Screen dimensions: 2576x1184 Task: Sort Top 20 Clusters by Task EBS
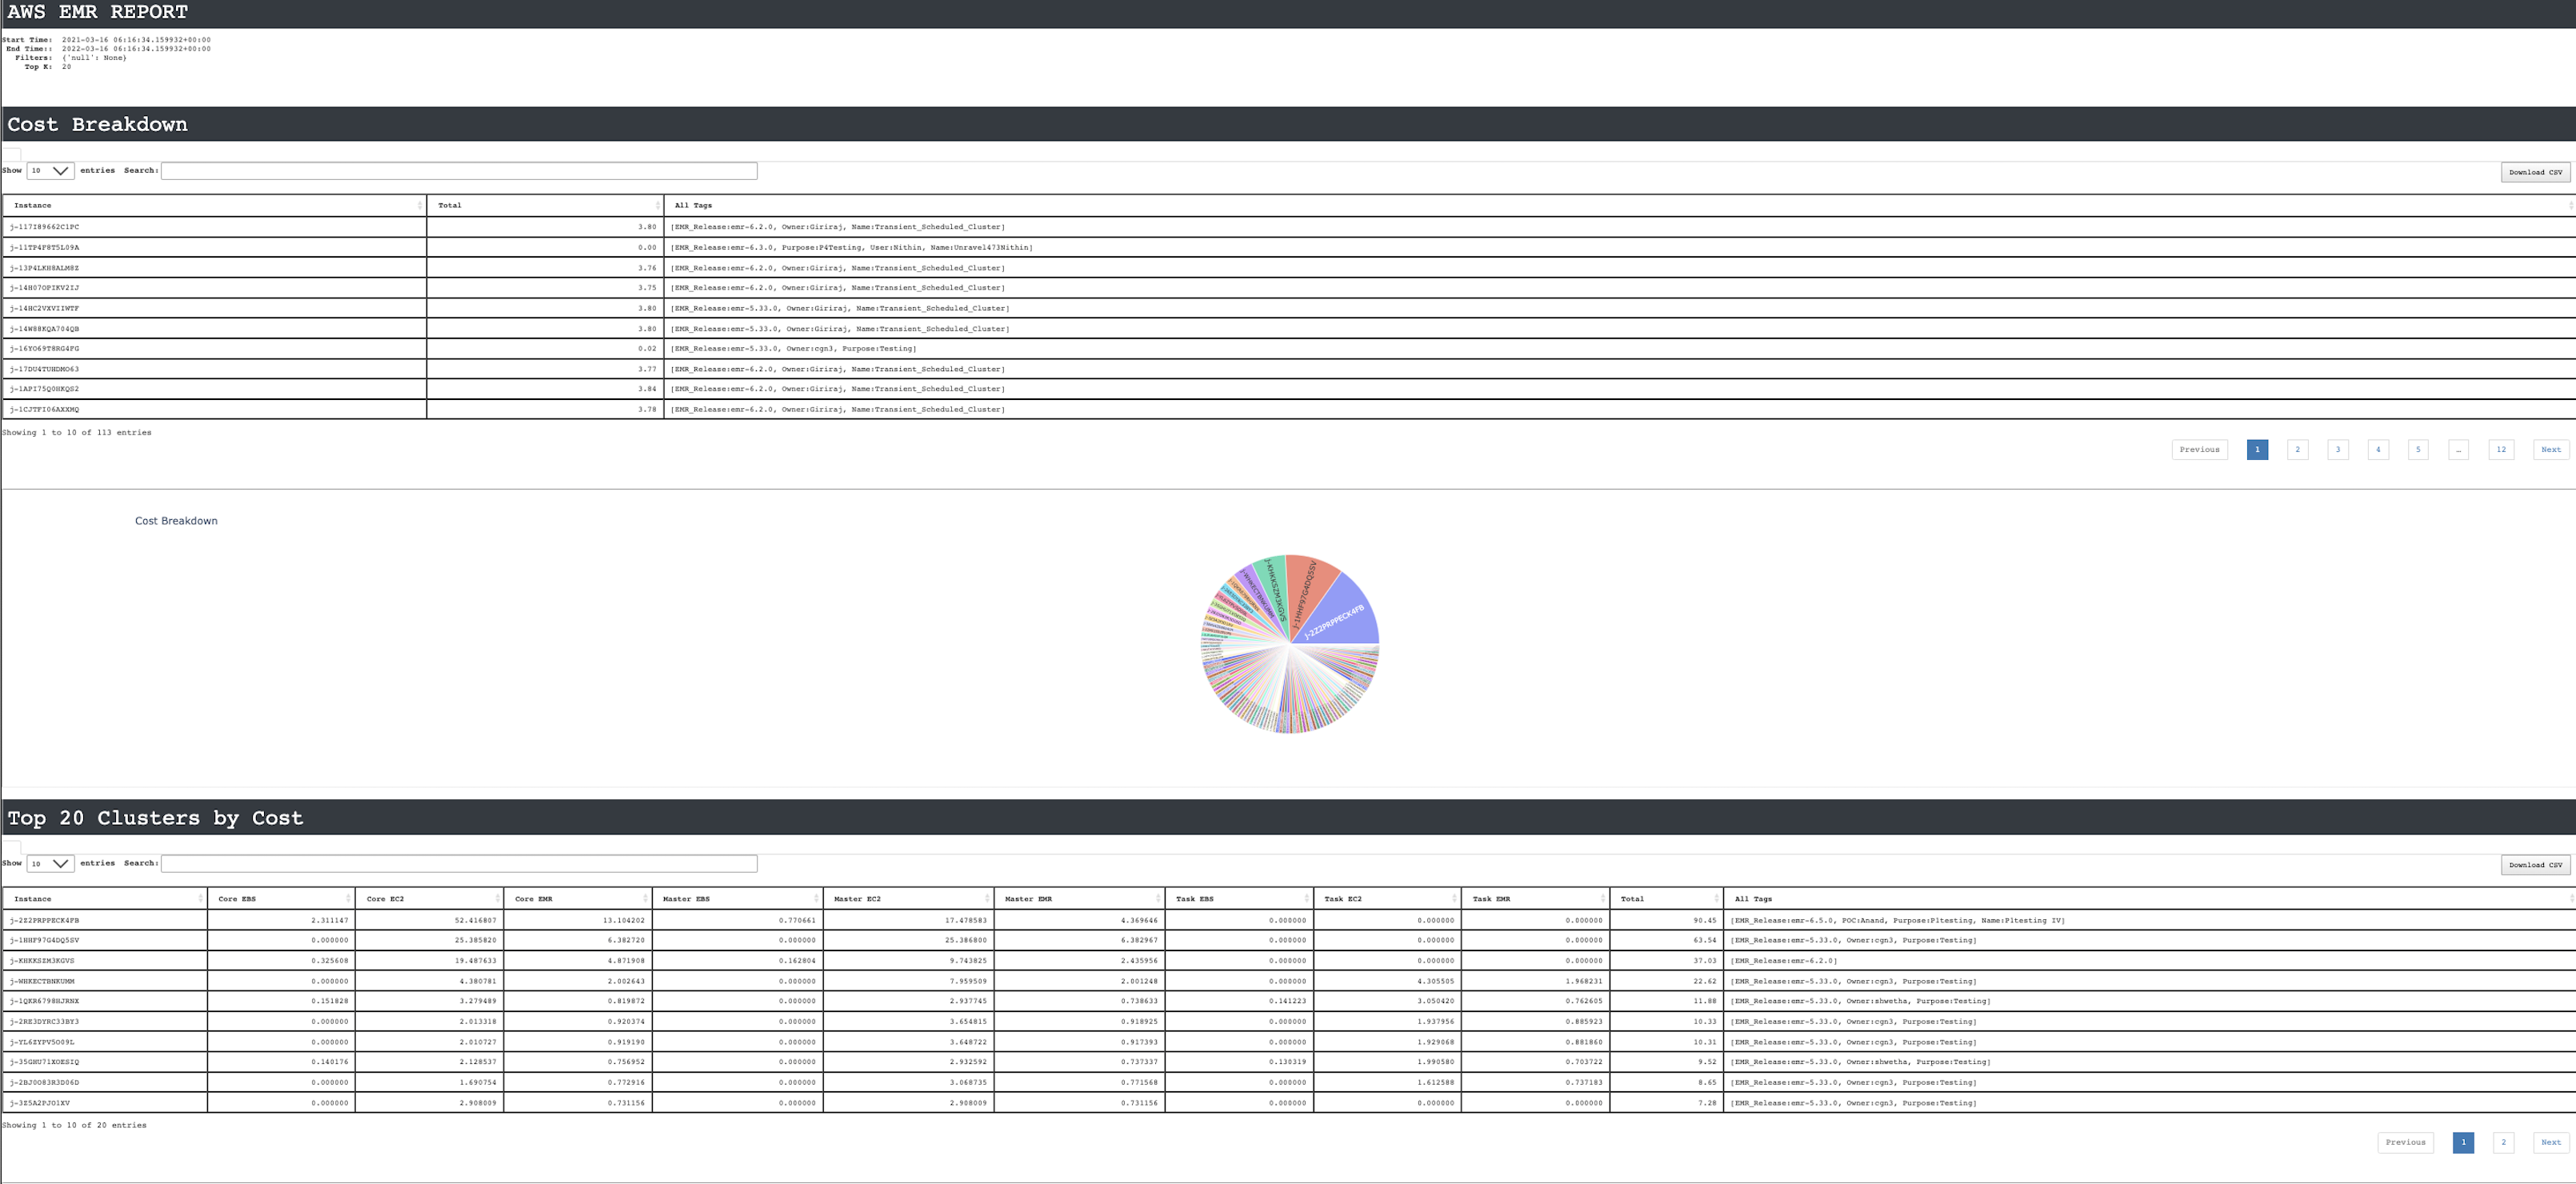click(1239, 899)
